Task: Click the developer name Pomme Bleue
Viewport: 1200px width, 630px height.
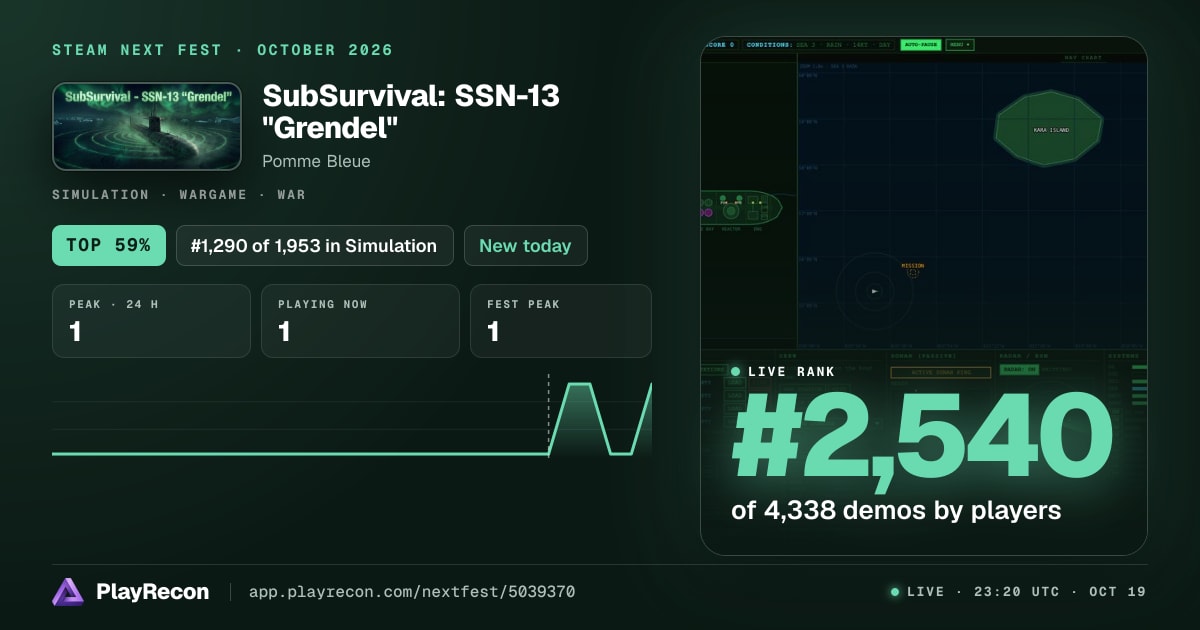Action: pos(316,161)
